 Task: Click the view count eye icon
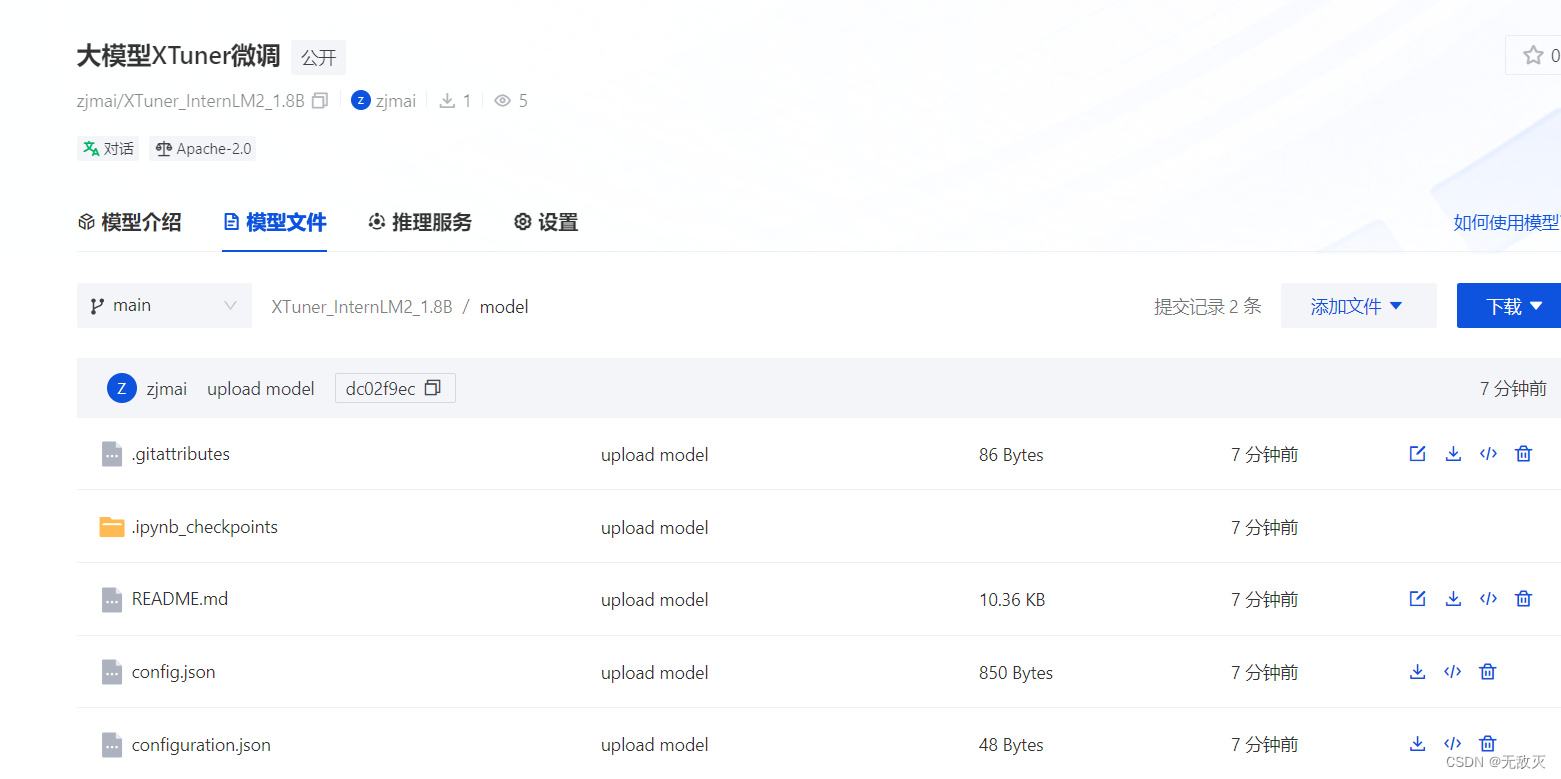503,100
